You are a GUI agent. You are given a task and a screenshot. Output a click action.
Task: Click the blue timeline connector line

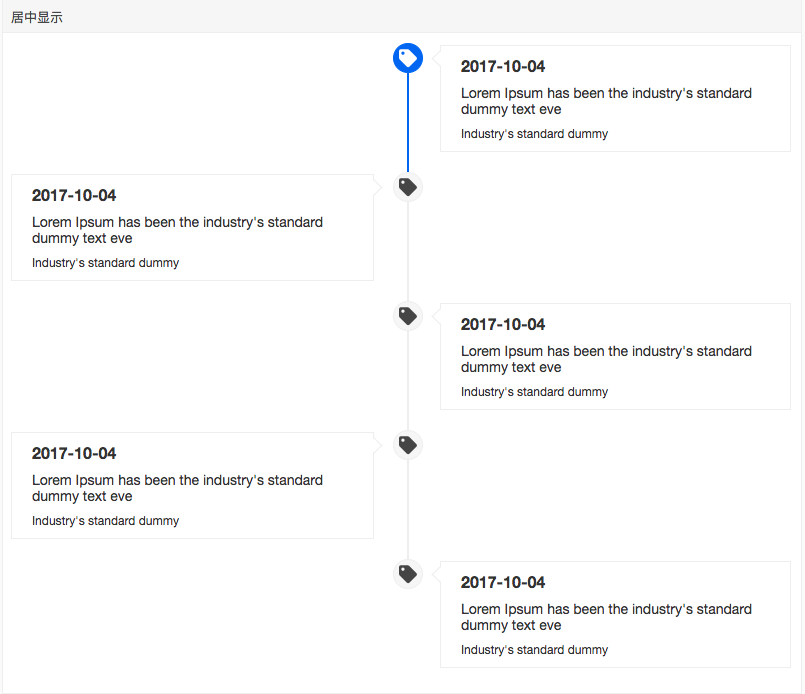click(408, 122)
